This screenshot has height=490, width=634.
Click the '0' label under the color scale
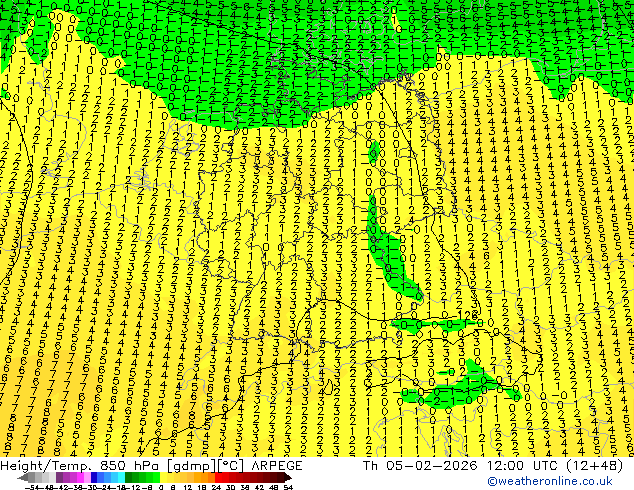click(x=161, y=487)
